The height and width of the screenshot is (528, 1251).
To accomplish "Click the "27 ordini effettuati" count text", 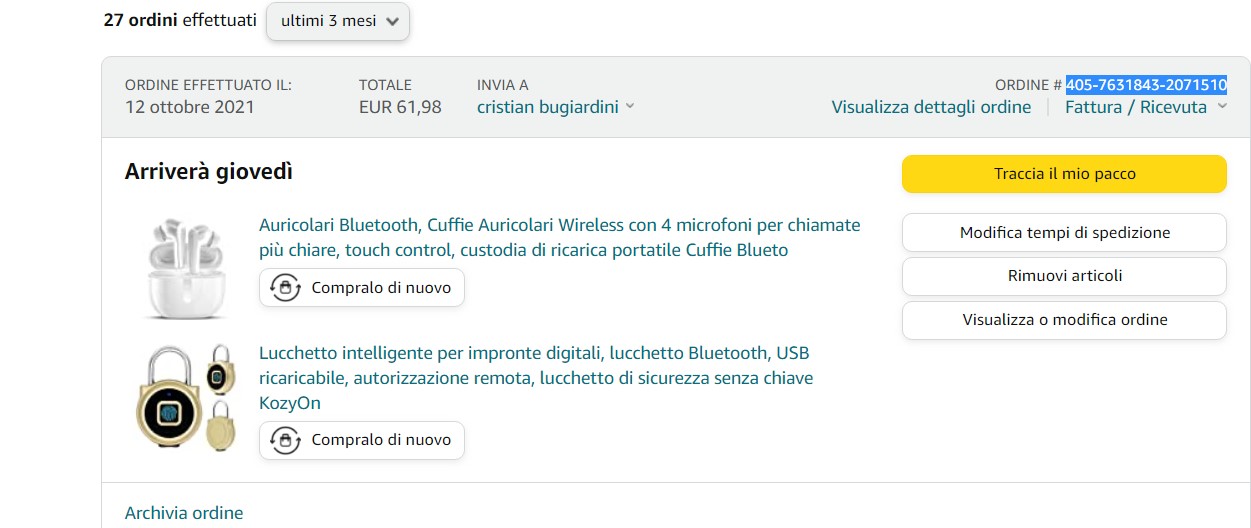I will coord(180,20).
